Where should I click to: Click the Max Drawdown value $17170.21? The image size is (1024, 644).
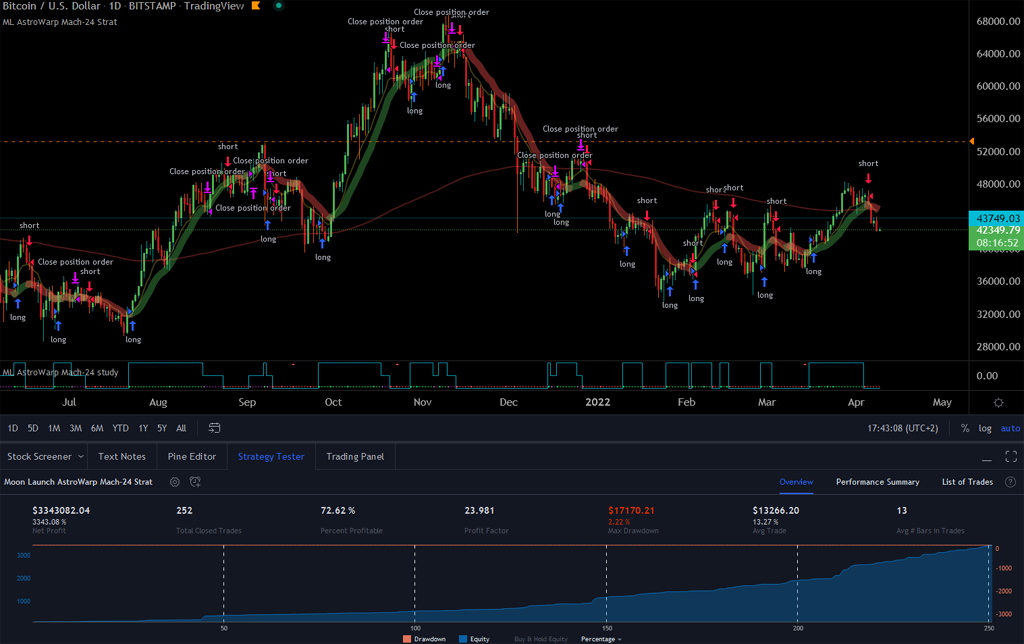click(x=632, y=510)
